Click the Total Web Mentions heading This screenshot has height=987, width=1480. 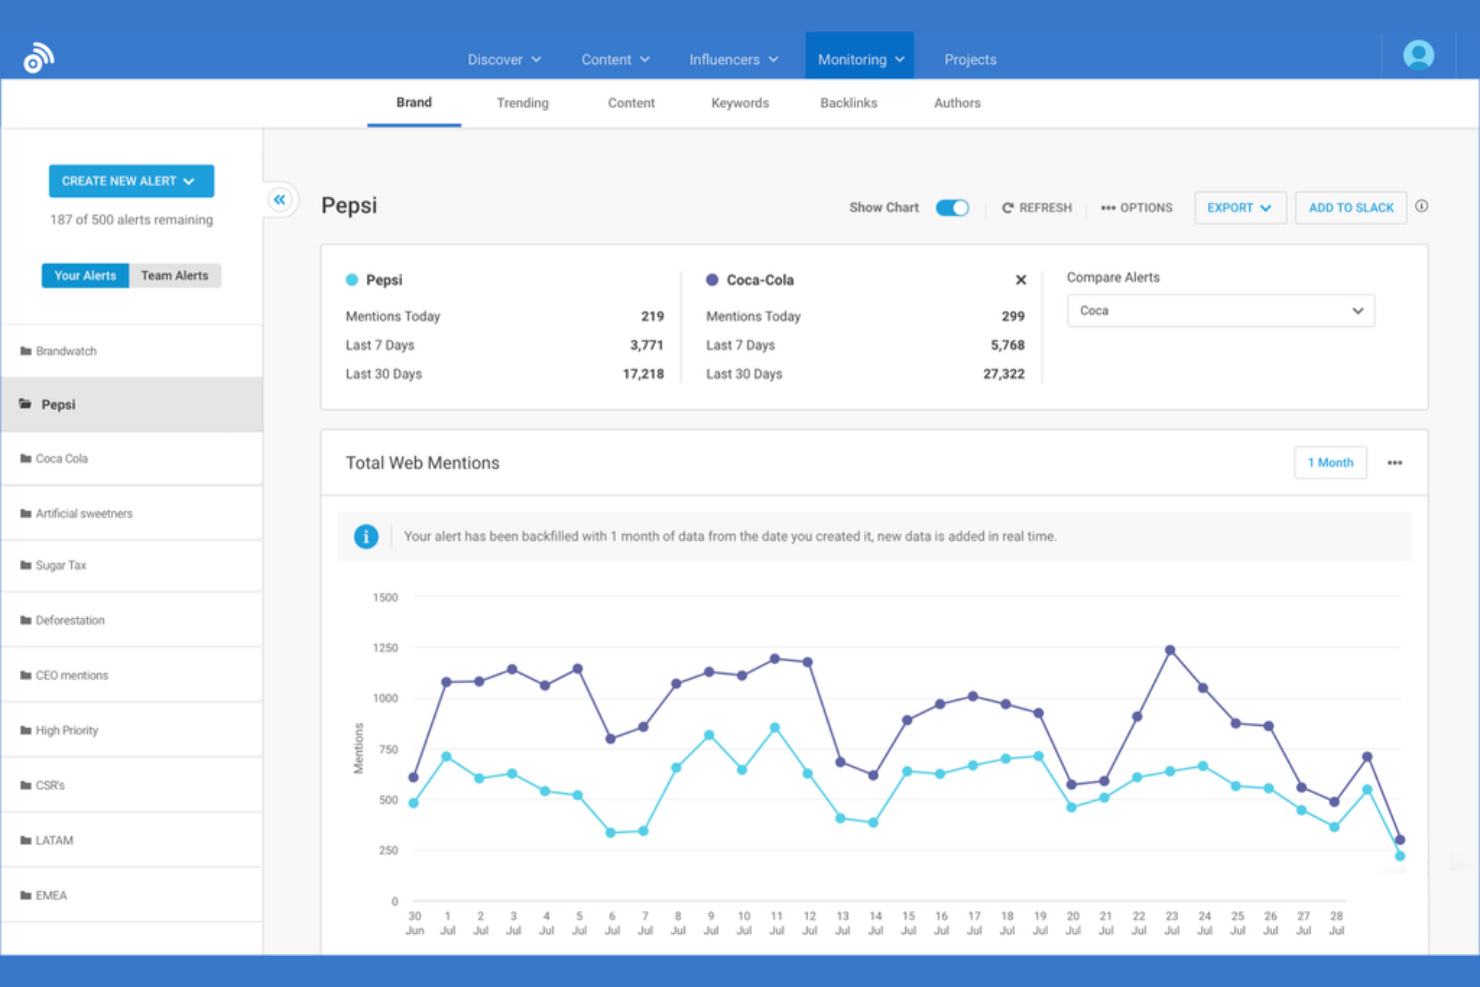pyautogui.click(x=422, y=463)
